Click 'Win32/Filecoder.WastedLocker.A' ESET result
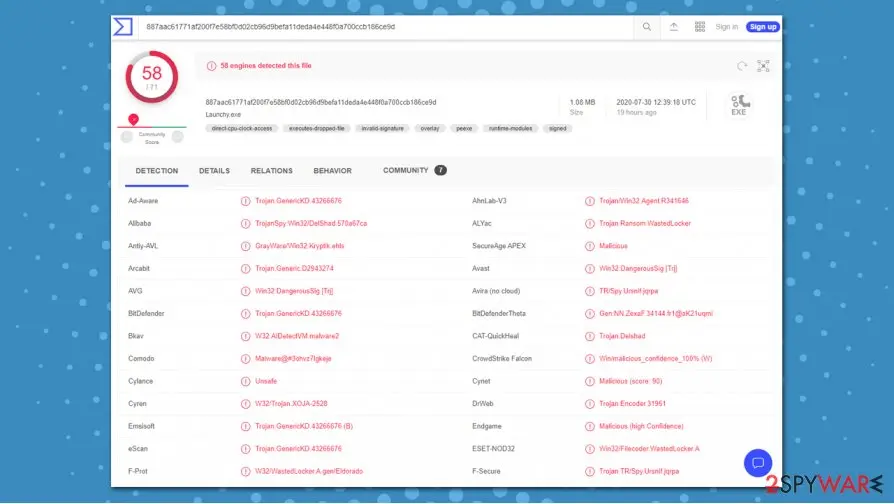Image resolution: width=894 pixels, height=504 pixels. coord(649,449)
